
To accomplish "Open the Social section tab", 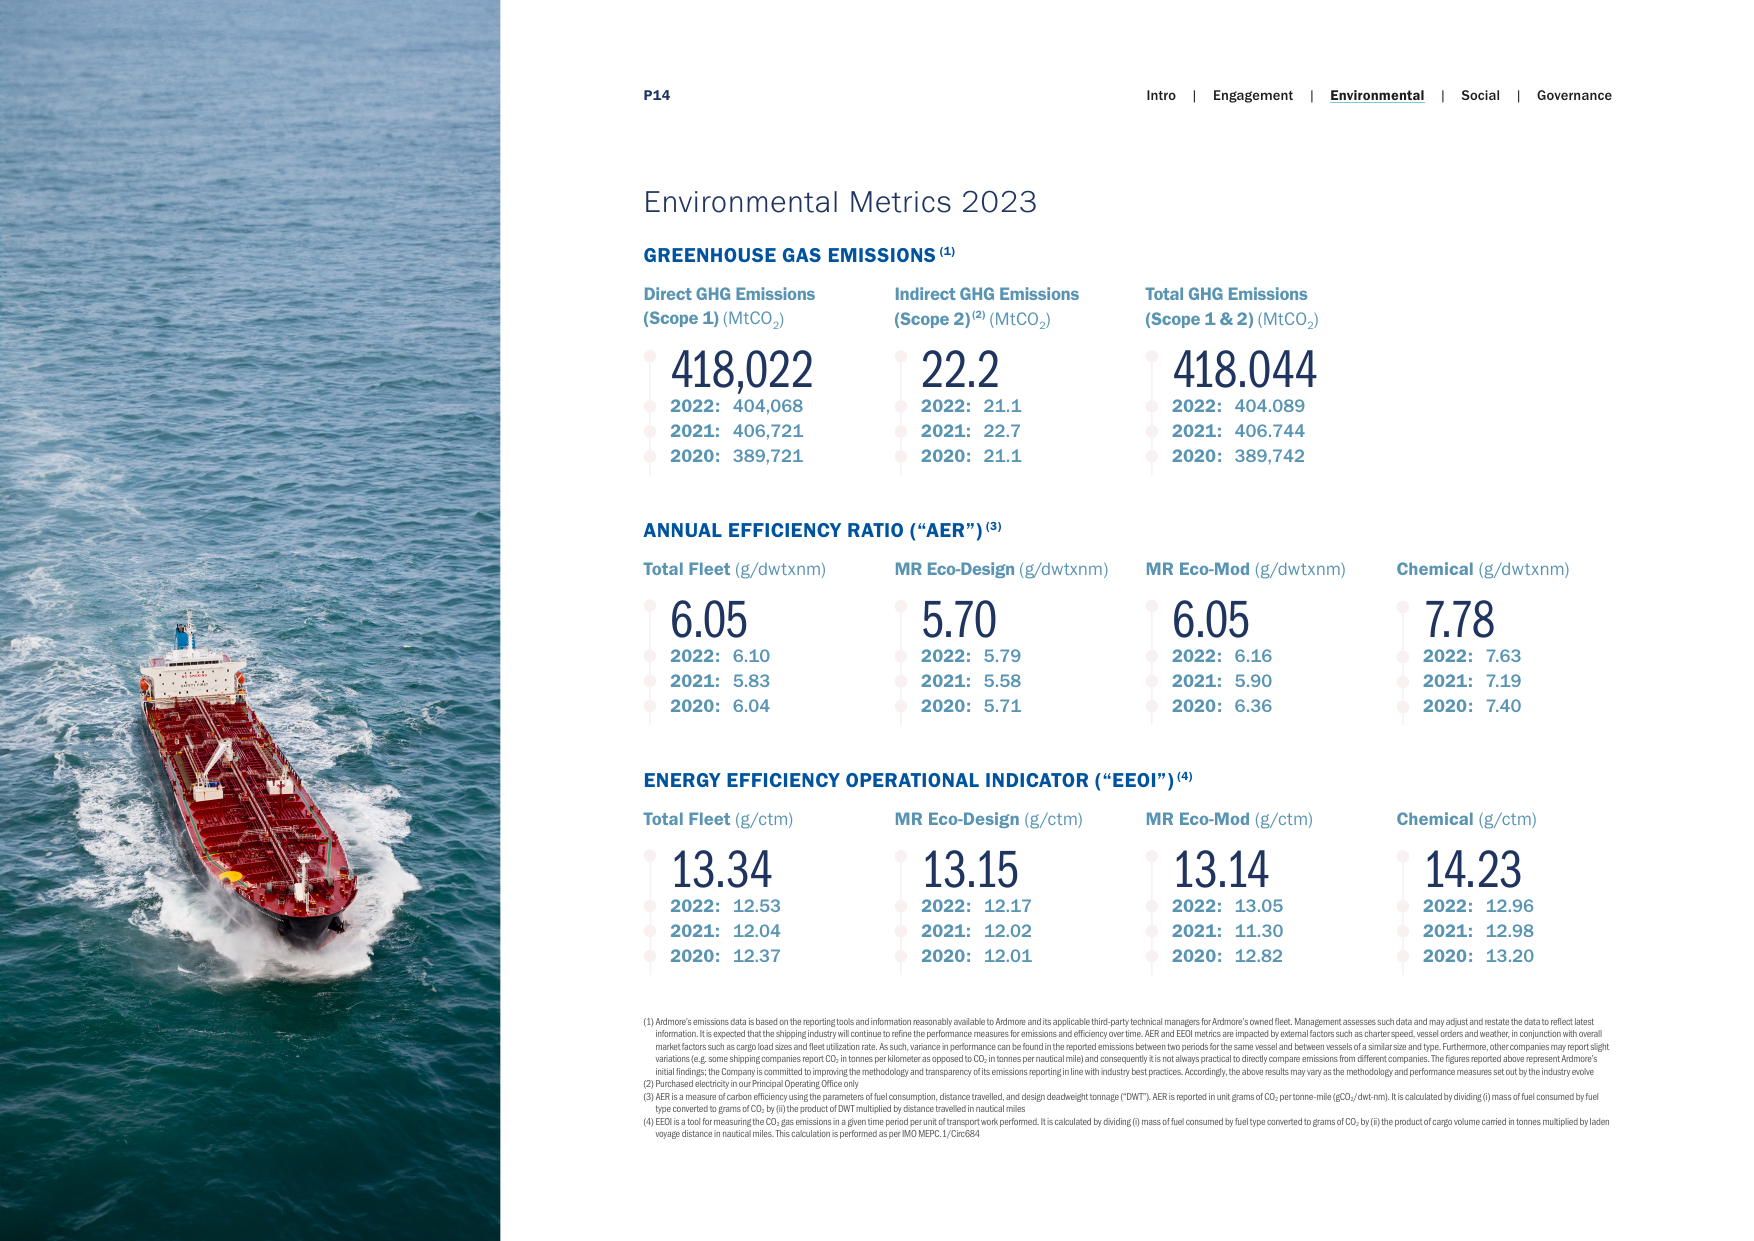I will tap(1480, 96).
